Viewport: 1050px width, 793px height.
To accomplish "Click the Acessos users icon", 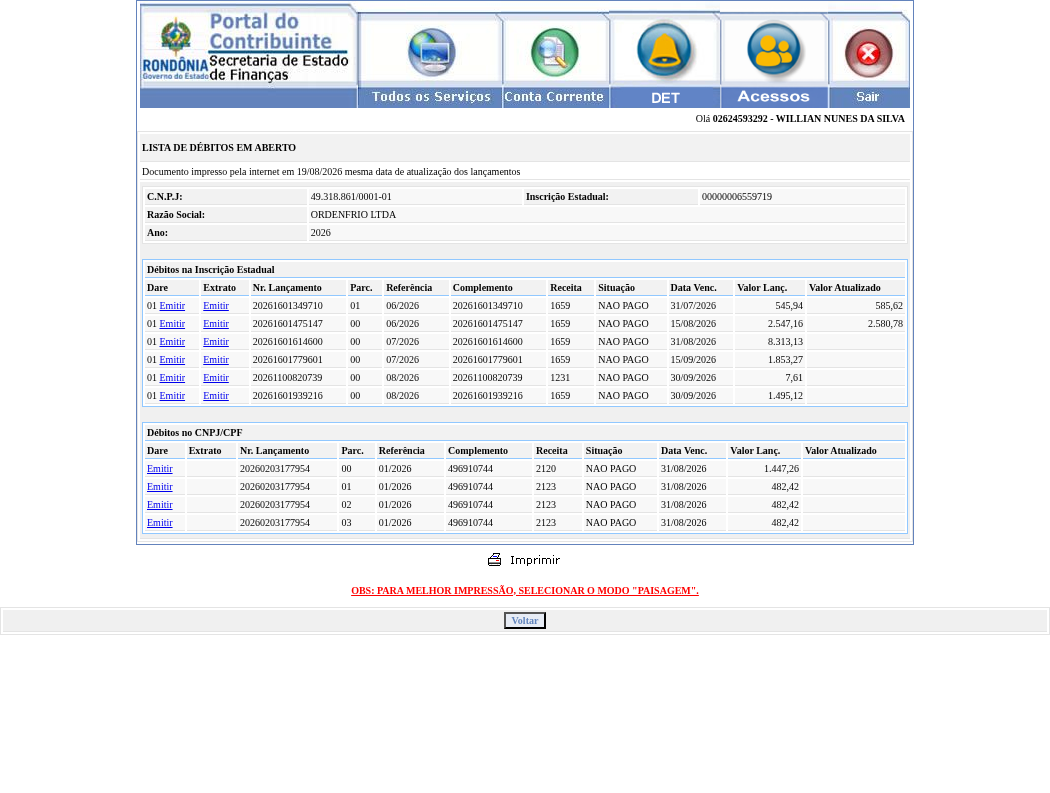I will 773,50.
